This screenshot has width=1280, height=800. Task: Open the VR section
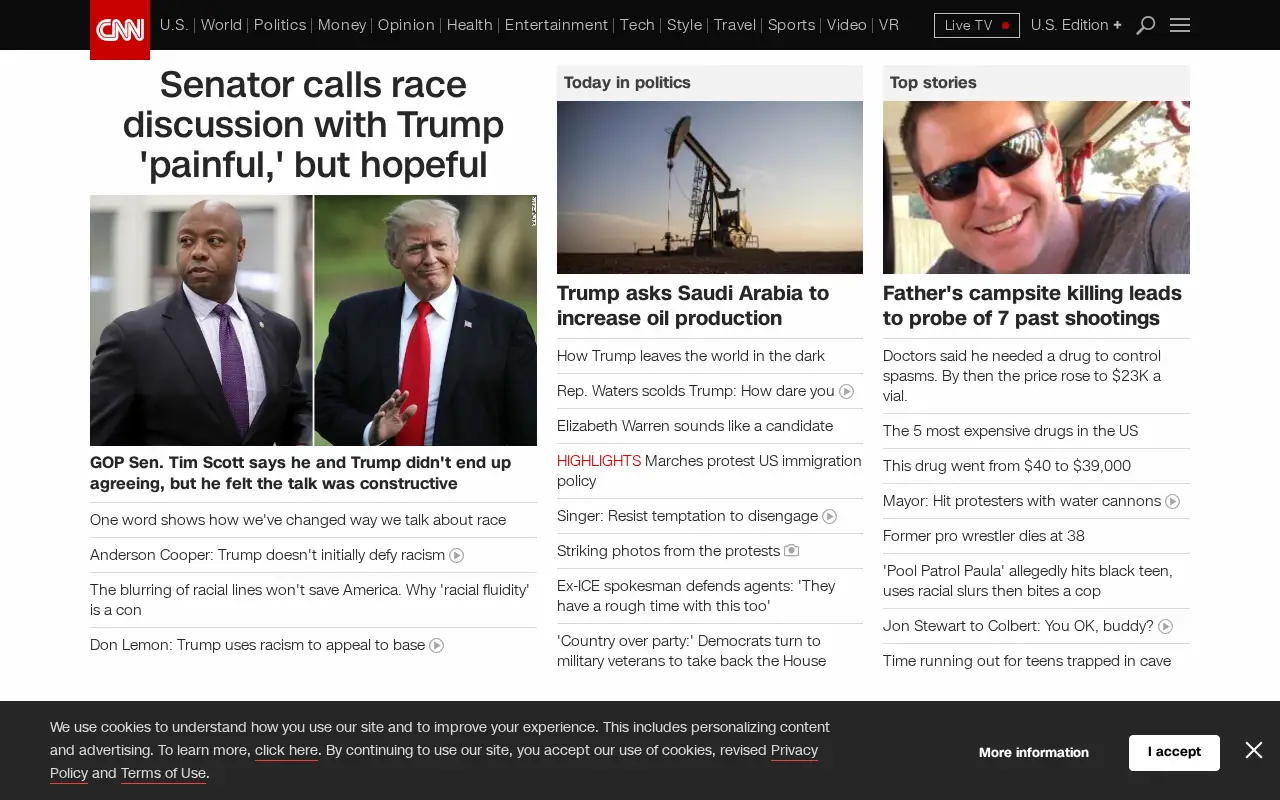point(889,25)
